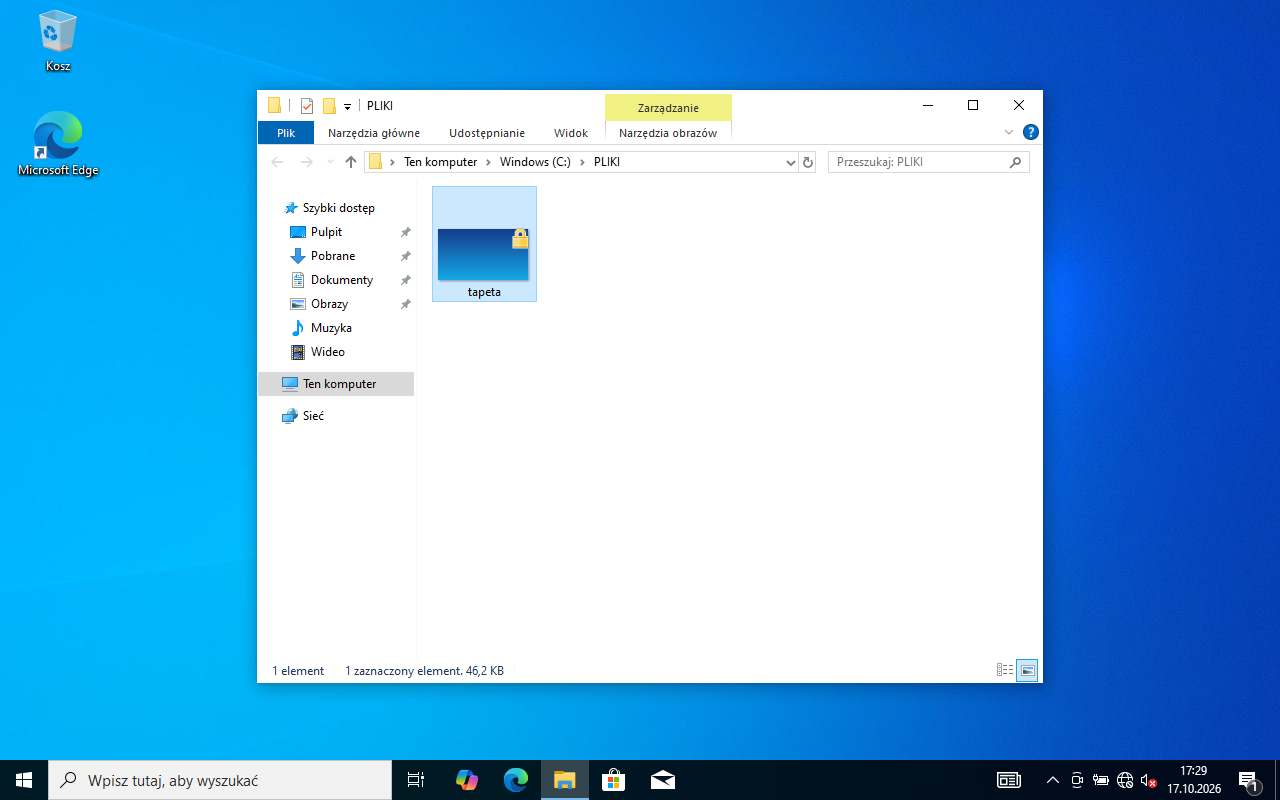The image size is (1280, 800).
Task: Open the Udostępnianie ribbon tab
Action: point(487,133)
